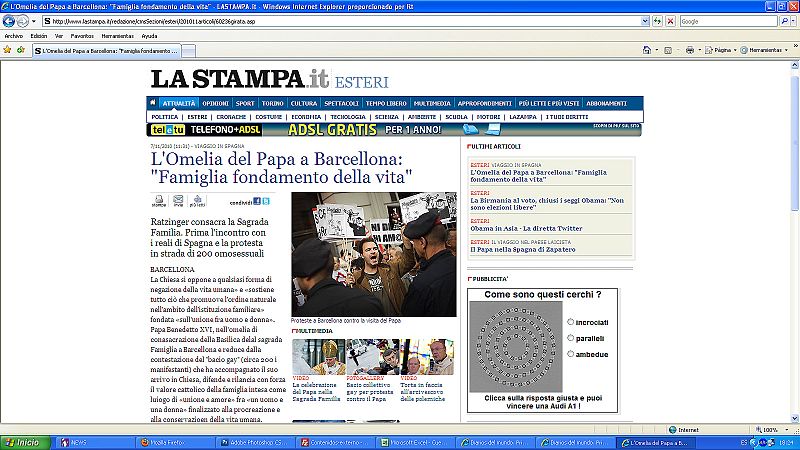Share article via Facebook icon
Viewport: 800px width, 450px height.
257,202
